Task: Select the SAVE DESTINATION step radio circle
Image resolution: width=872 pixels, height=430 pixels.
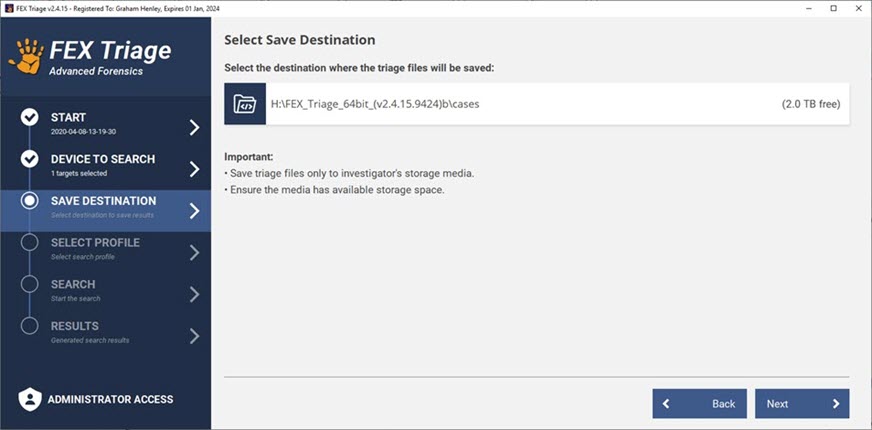Action: click(30, 201)
